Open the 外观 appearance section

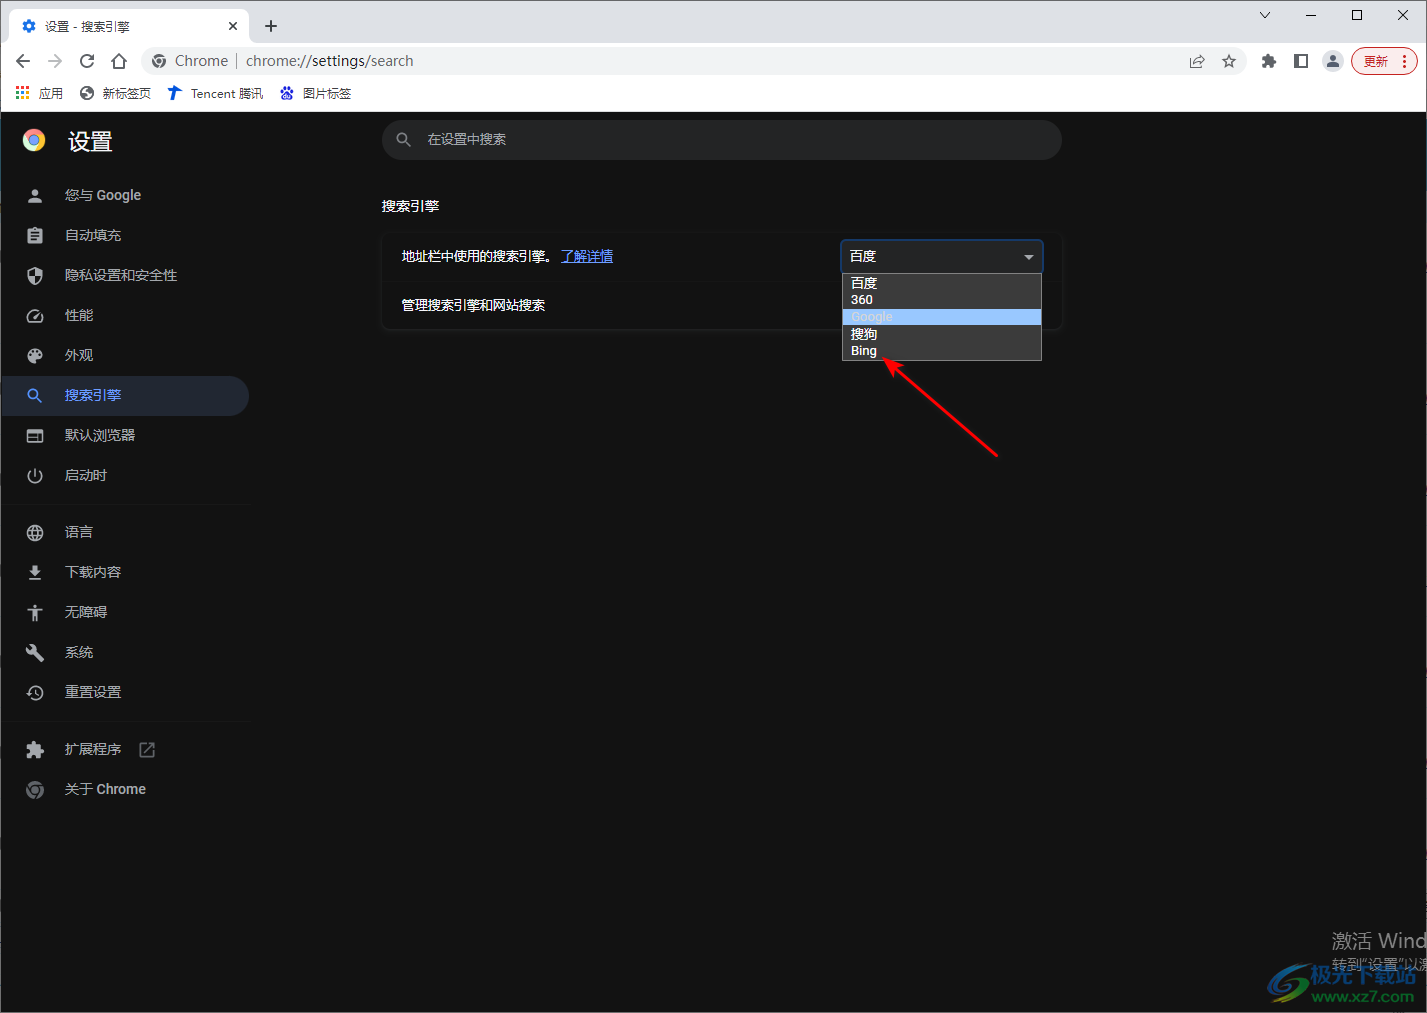pyautogui.click(x=125, y=355)
